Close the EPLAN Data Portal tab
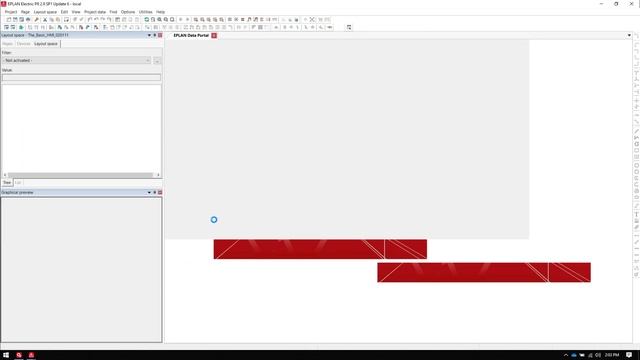This screenshot has width=640, height=360. [214, 36]
